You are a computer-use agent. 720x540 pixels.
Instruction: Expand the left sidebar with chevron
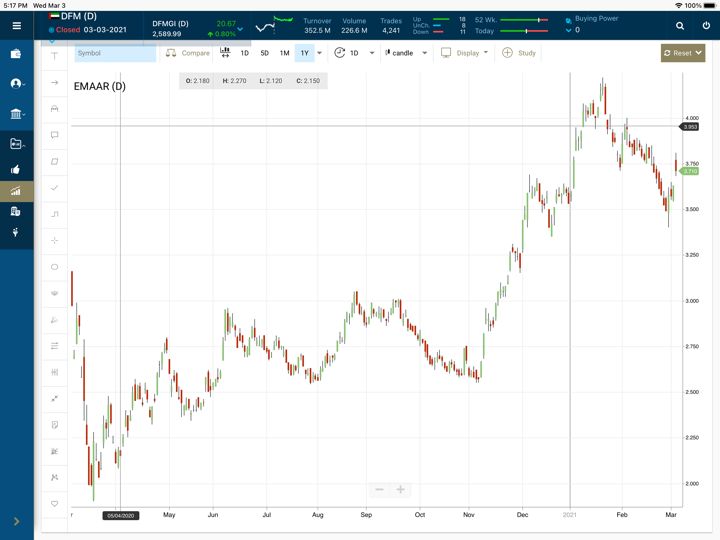16,521
